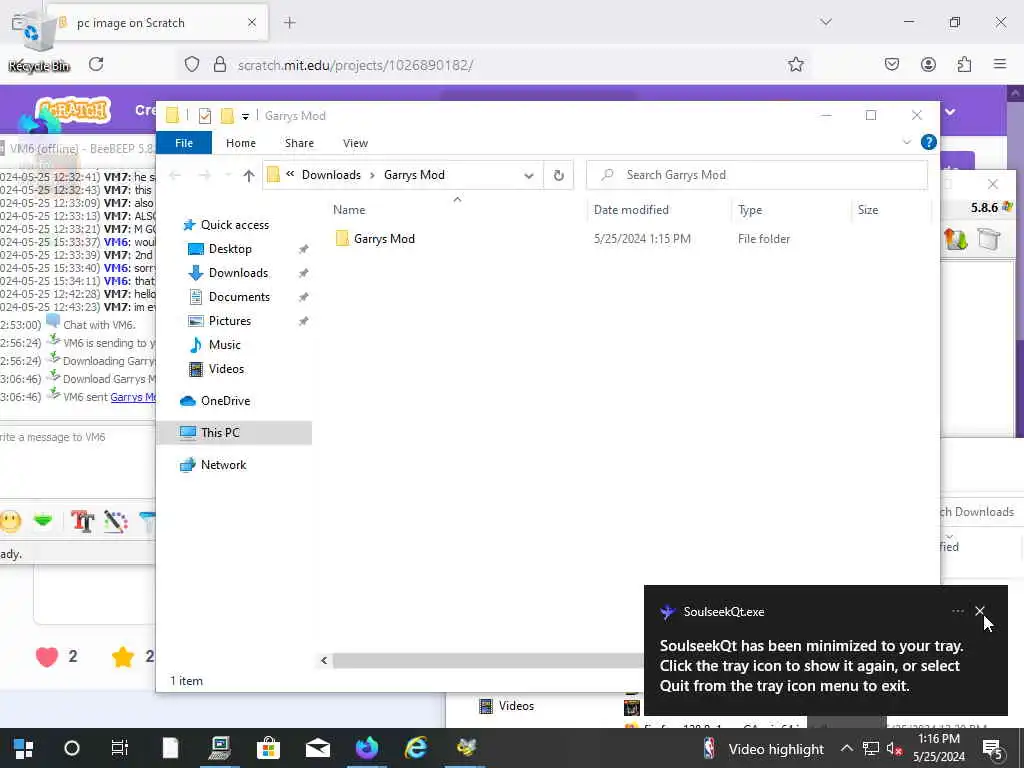Open Pictures in navigation pane
Screen dimensions: 1024x768
229,321
